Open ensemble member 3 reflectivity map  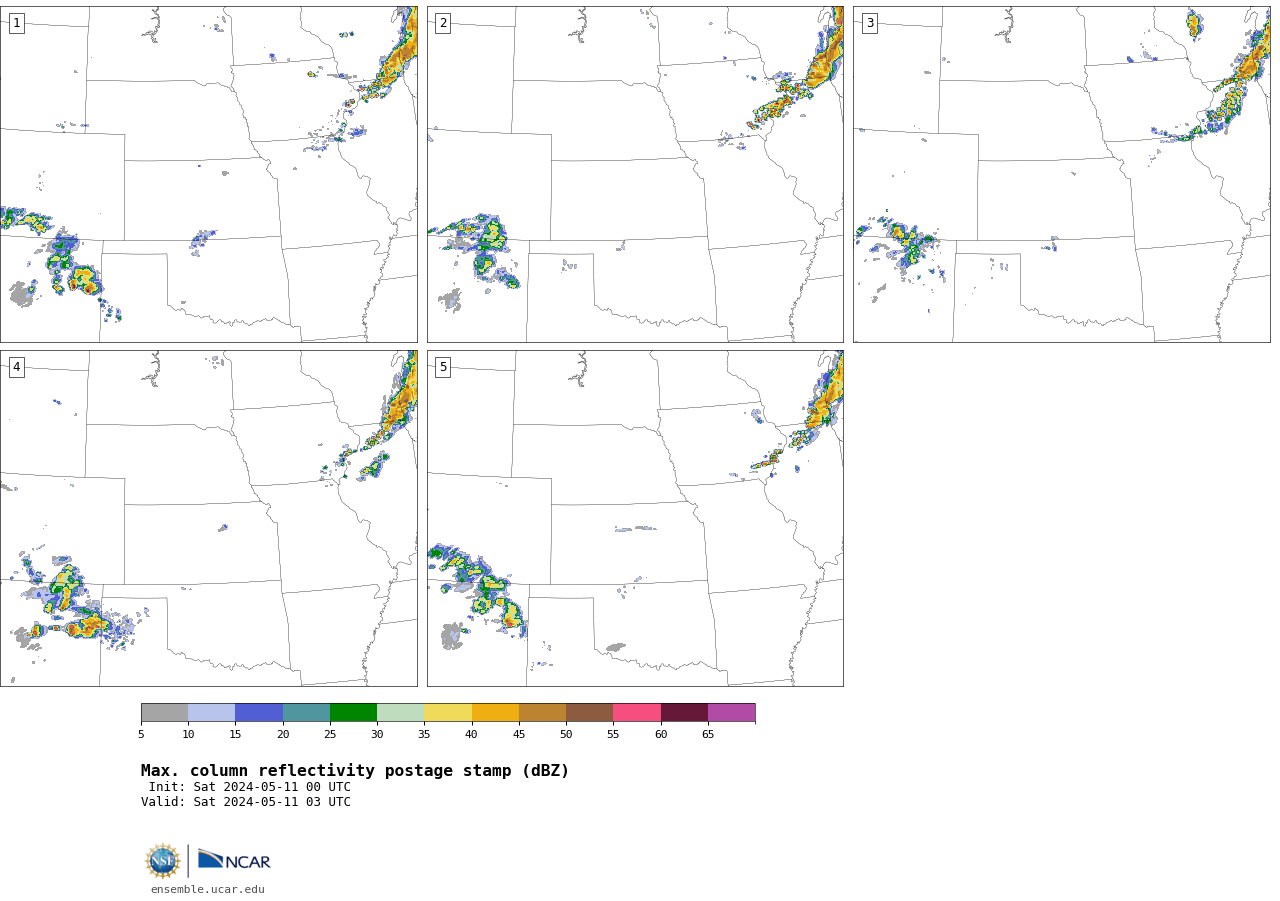coord(1061,174)
